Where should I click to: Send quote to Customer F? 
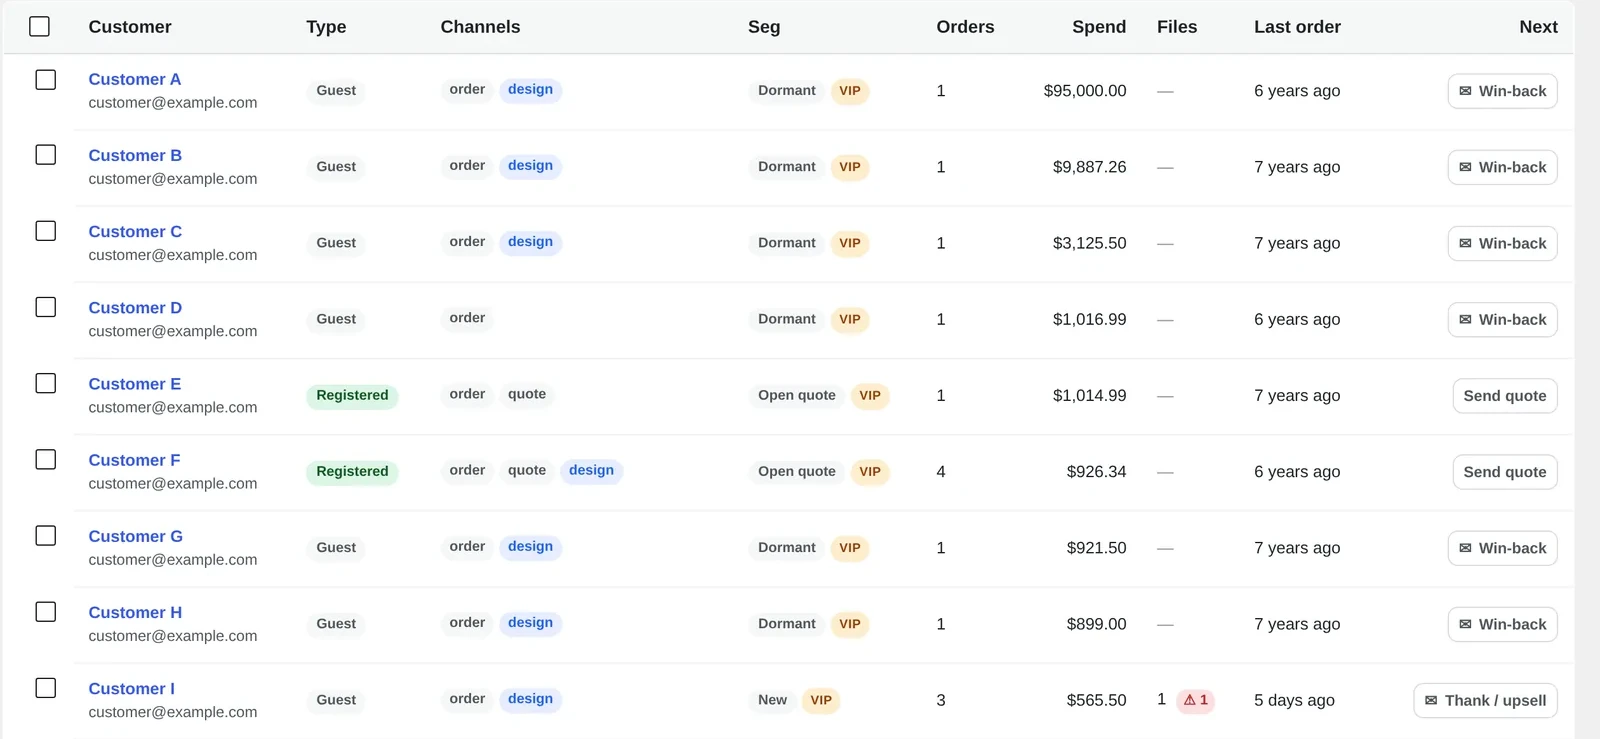tap(1504, 472)
